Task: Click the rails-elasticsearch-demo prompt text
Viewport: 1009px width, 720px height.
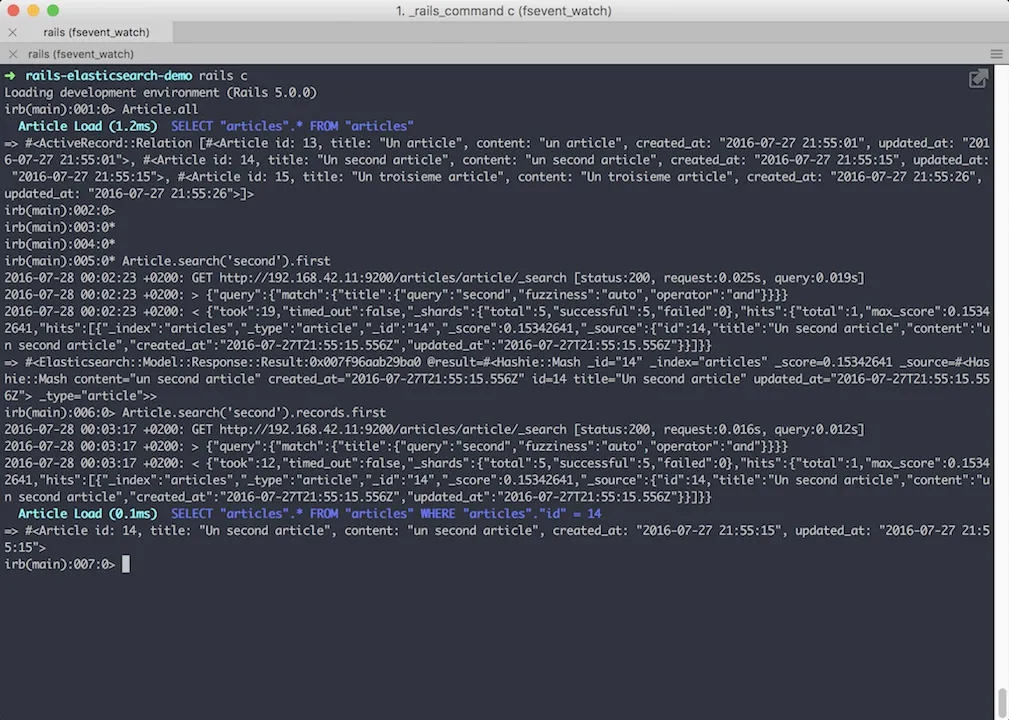Action: pyautogui.click(x=108, y=76)
